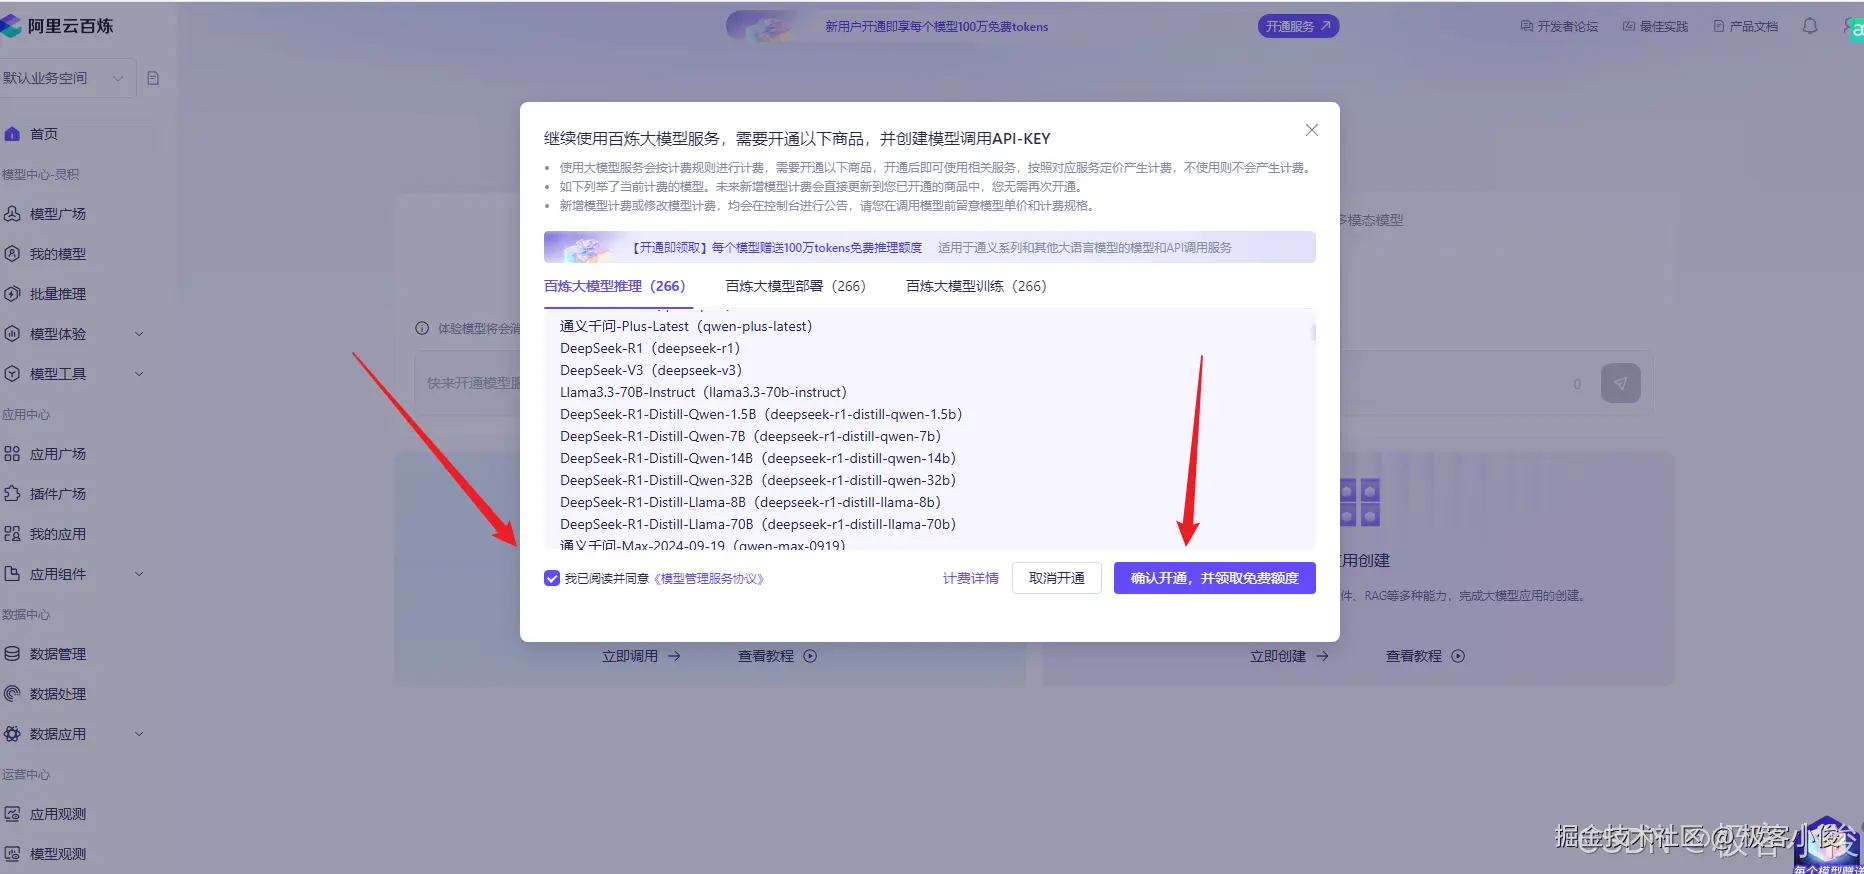The width and height of the screenshot is (1864, 874).
Task: Open 应用广场 sidebar icon
Action: pyautogui.click(x=12, y=454)
